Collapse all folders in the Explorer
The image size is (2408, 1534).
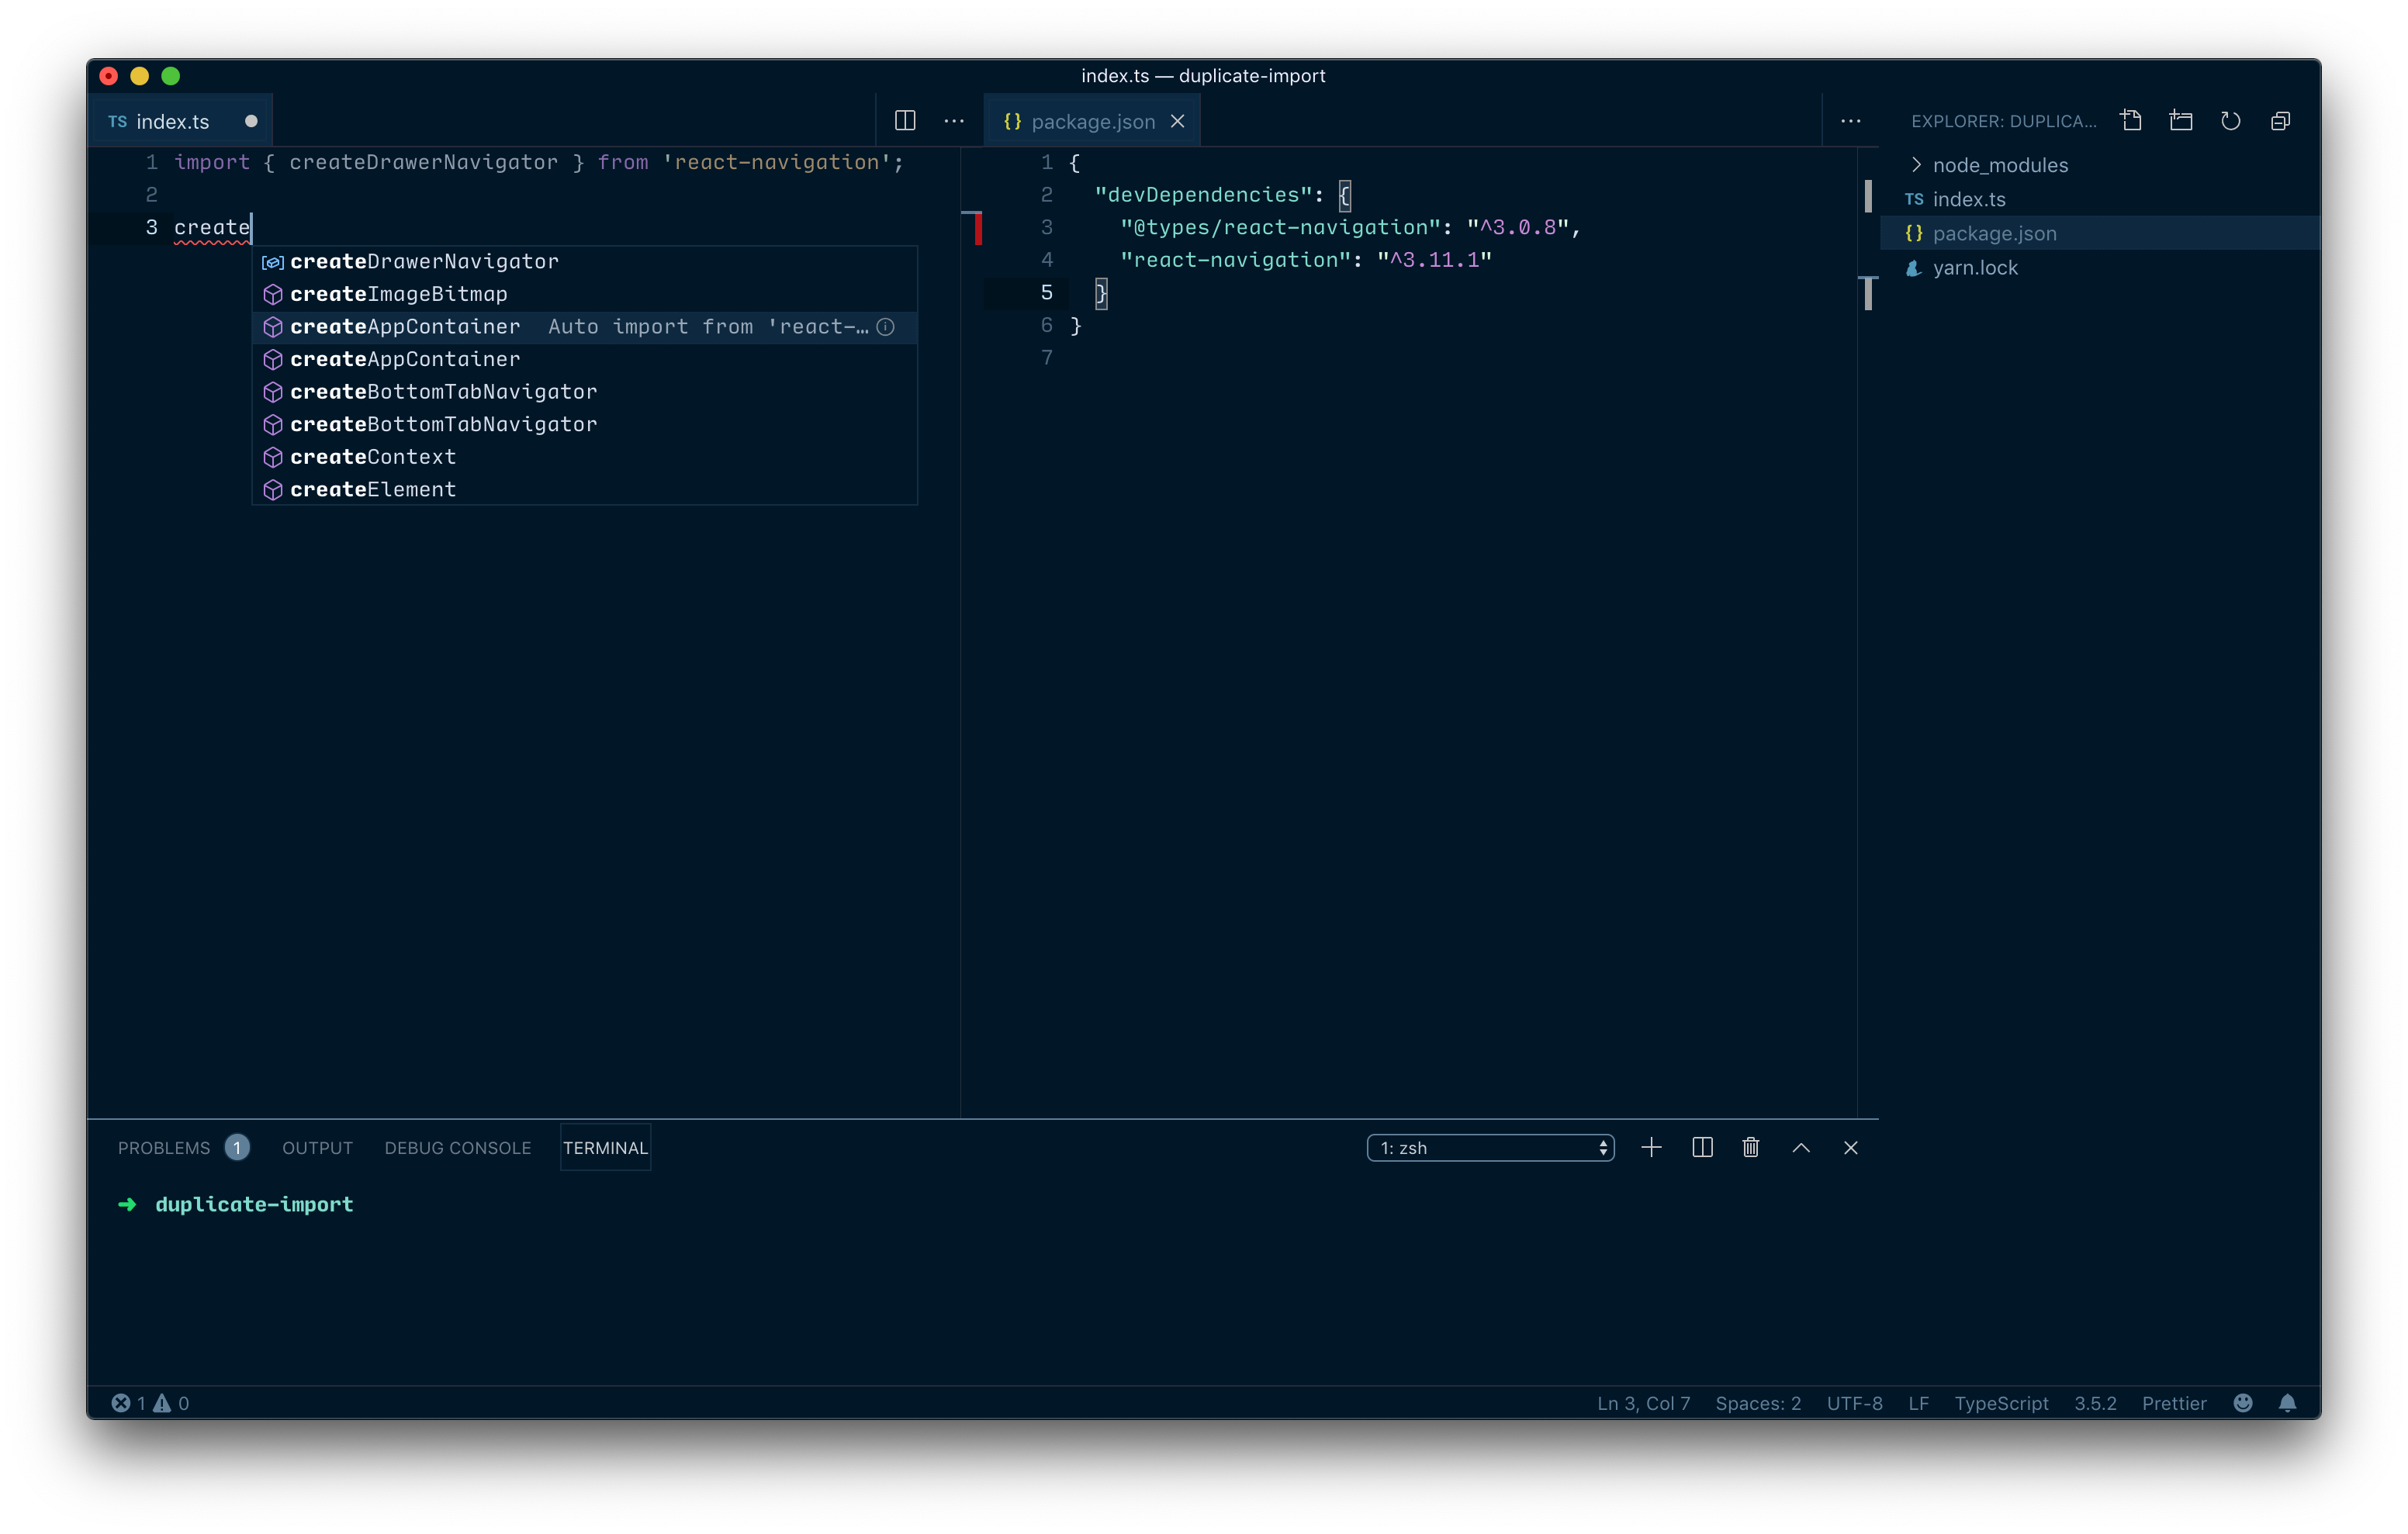tap(2281, 120)
